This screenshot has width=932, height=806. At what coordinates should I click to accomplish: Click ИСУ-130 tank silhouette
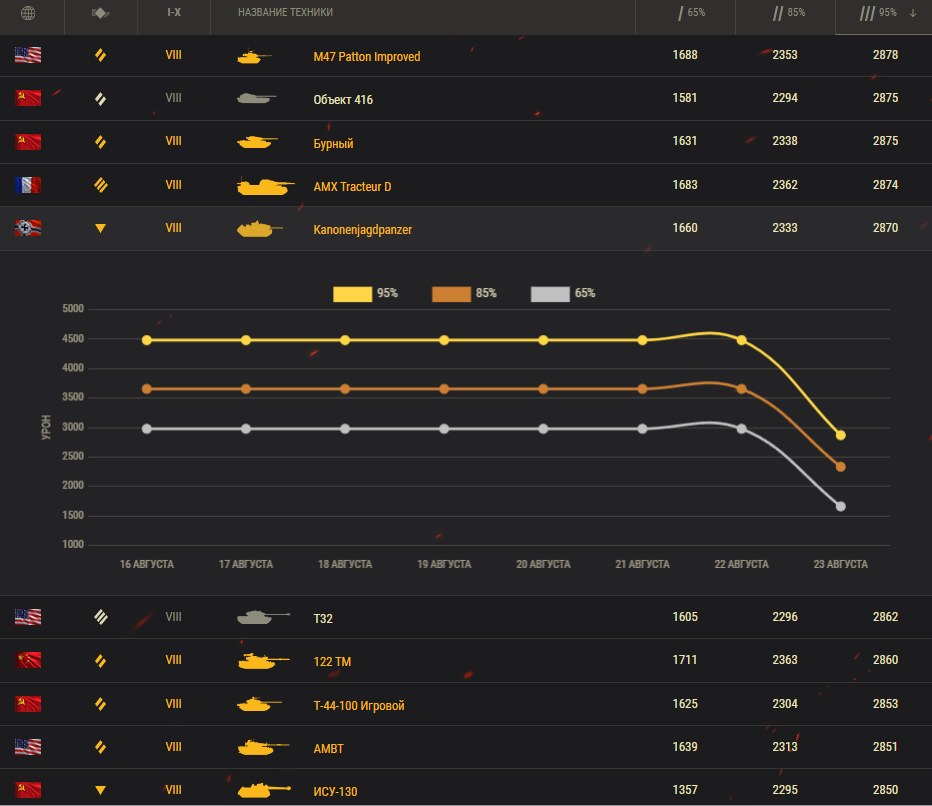click(x=264, y=790)
